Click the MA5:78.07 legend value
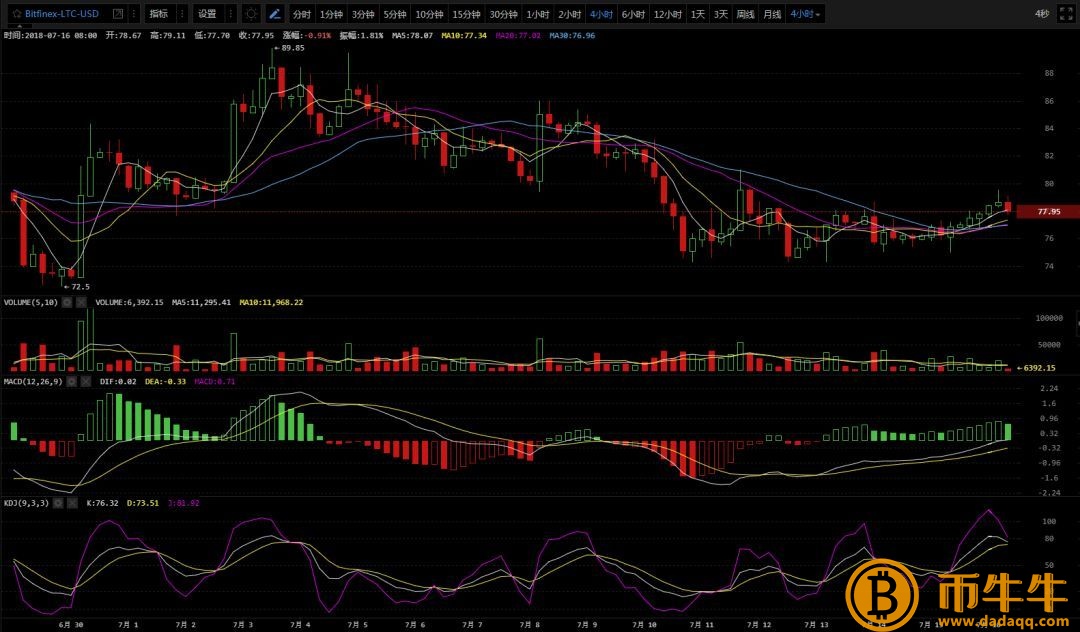1080x632 pixels. [x=413, y=35]
